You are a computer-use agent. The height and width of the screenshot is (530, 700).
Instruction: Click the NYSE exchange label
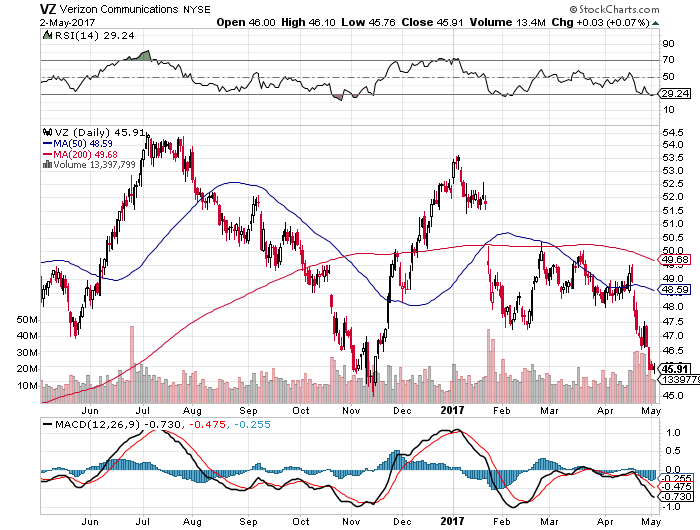point(197,9)
